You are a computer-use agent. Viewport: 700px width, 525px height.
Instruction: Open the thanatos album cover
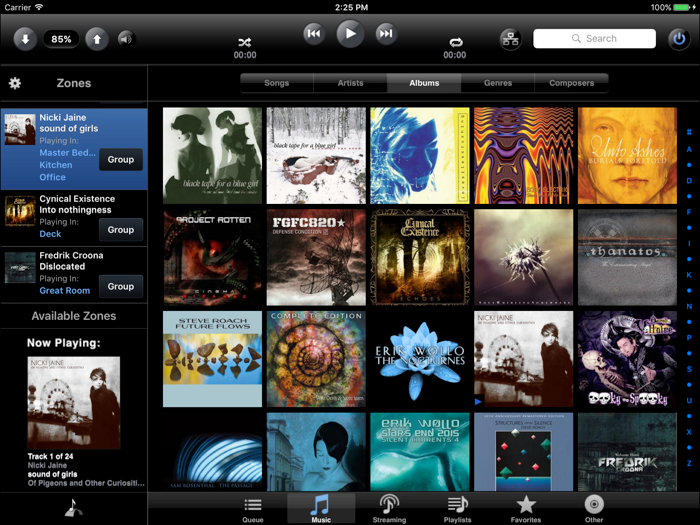coord(627,257)
